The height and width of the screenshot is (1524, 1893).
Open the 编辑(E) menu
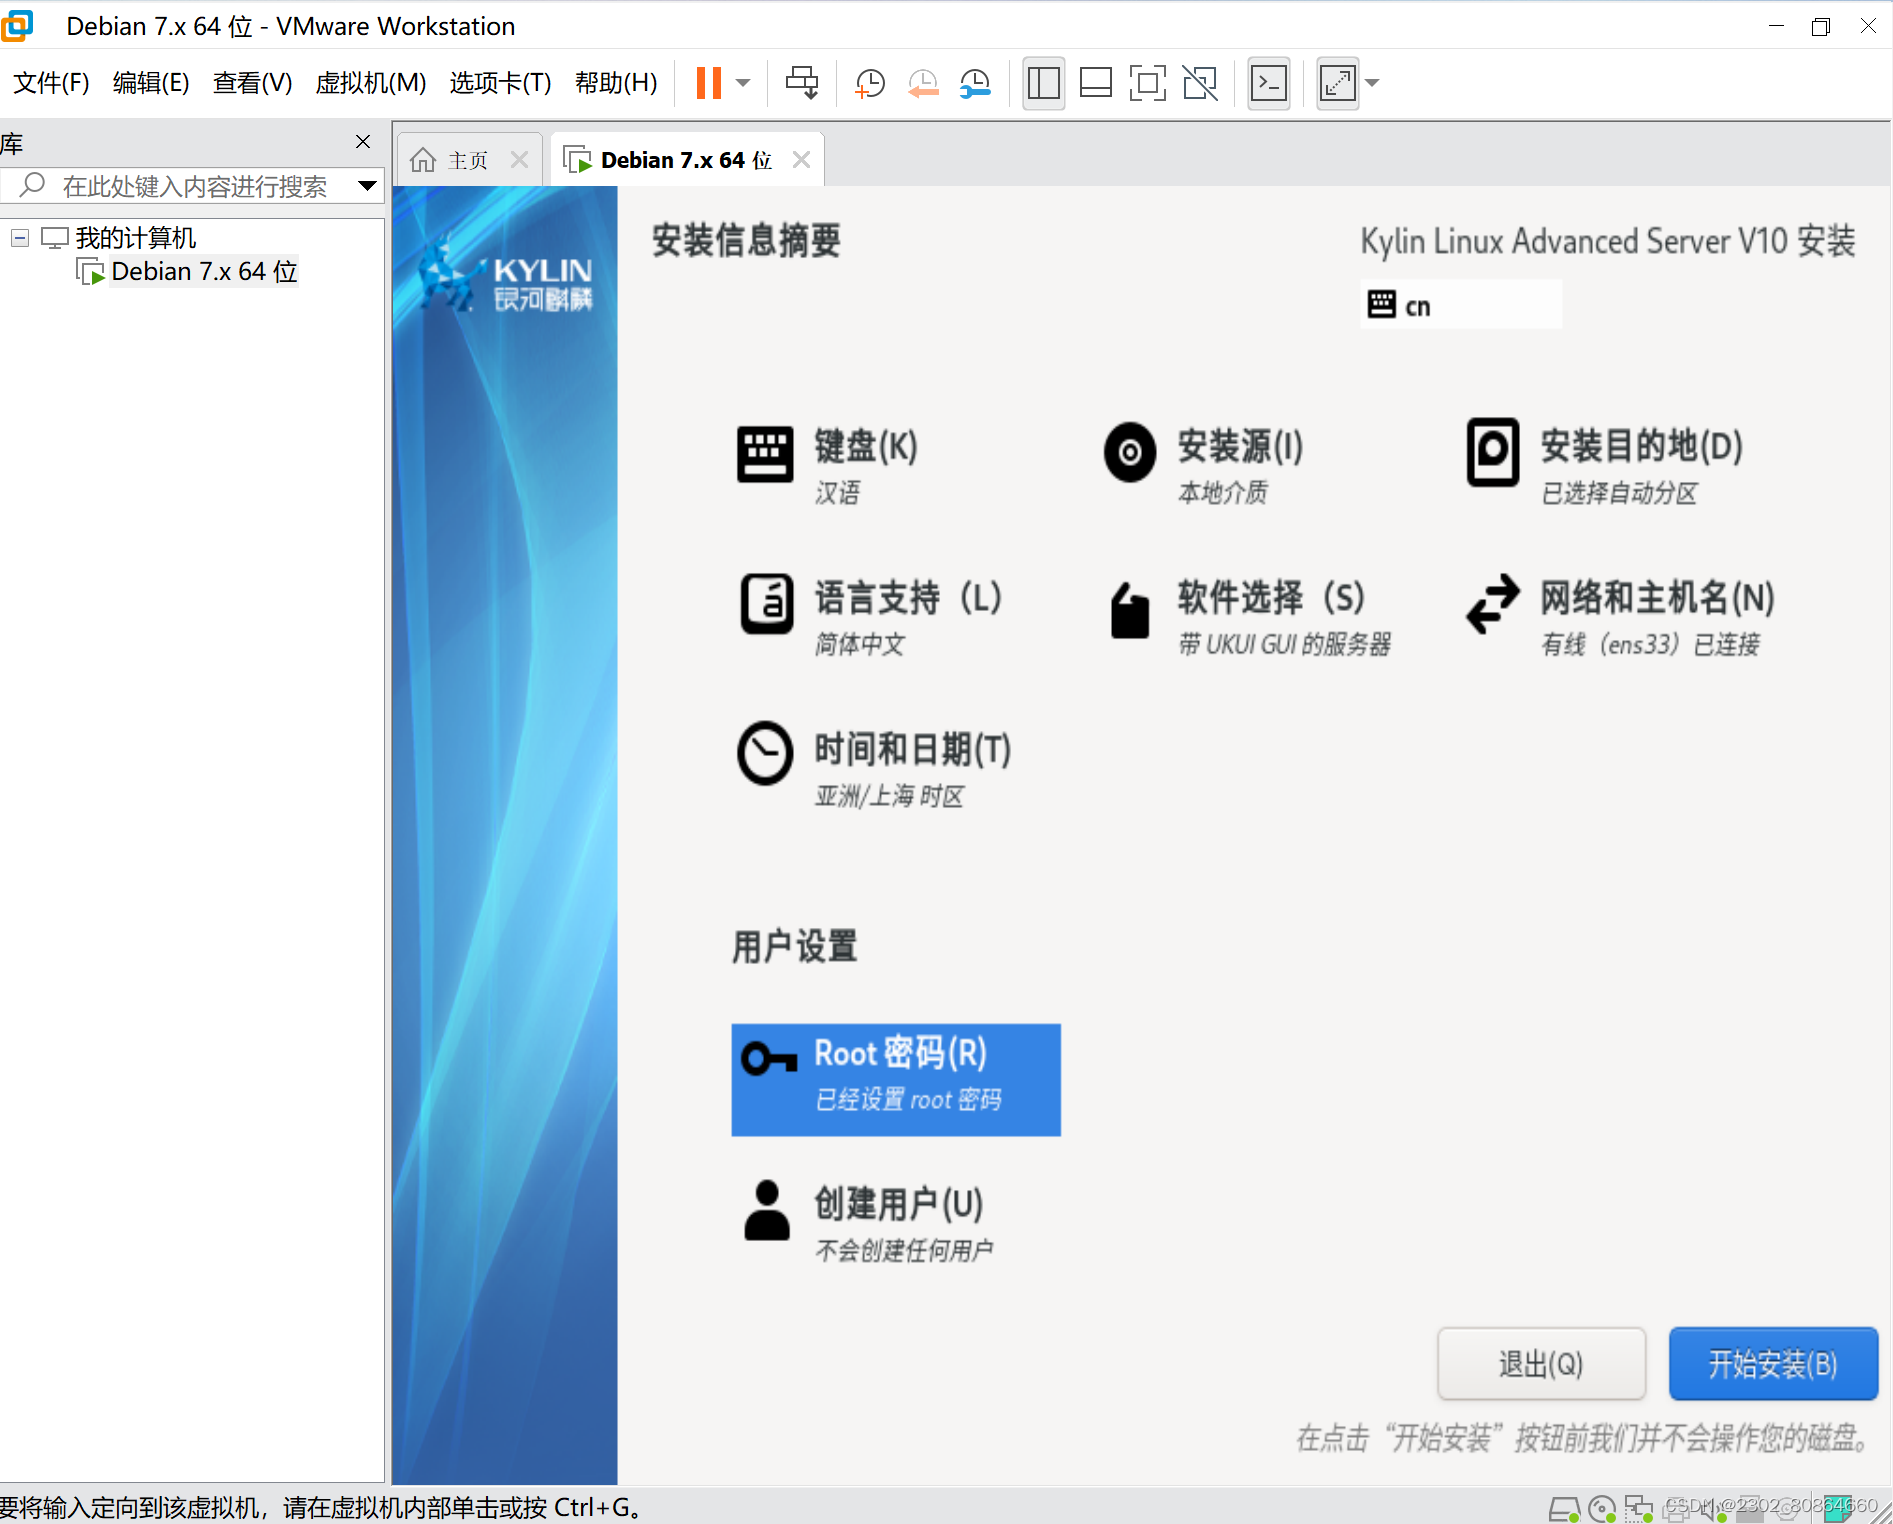151,83
